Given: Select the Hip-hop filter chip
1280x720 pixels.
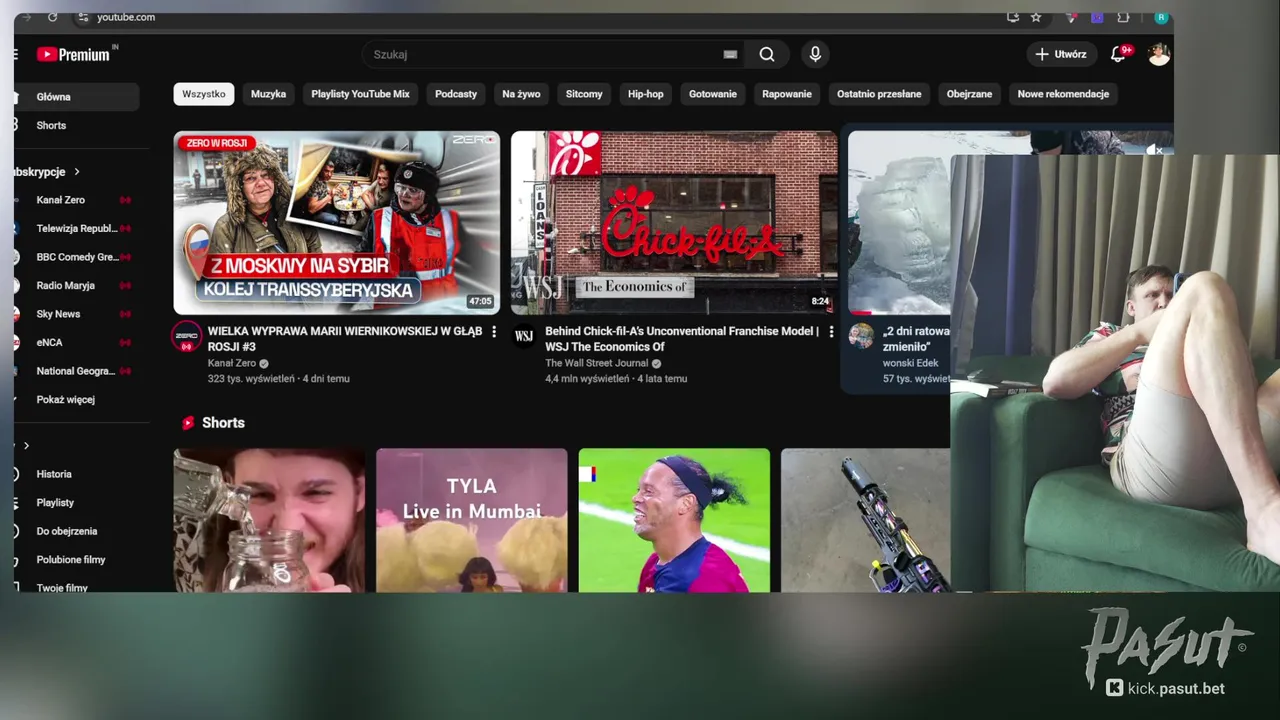Looking at the screenshot, I should (x=646, y=94).
